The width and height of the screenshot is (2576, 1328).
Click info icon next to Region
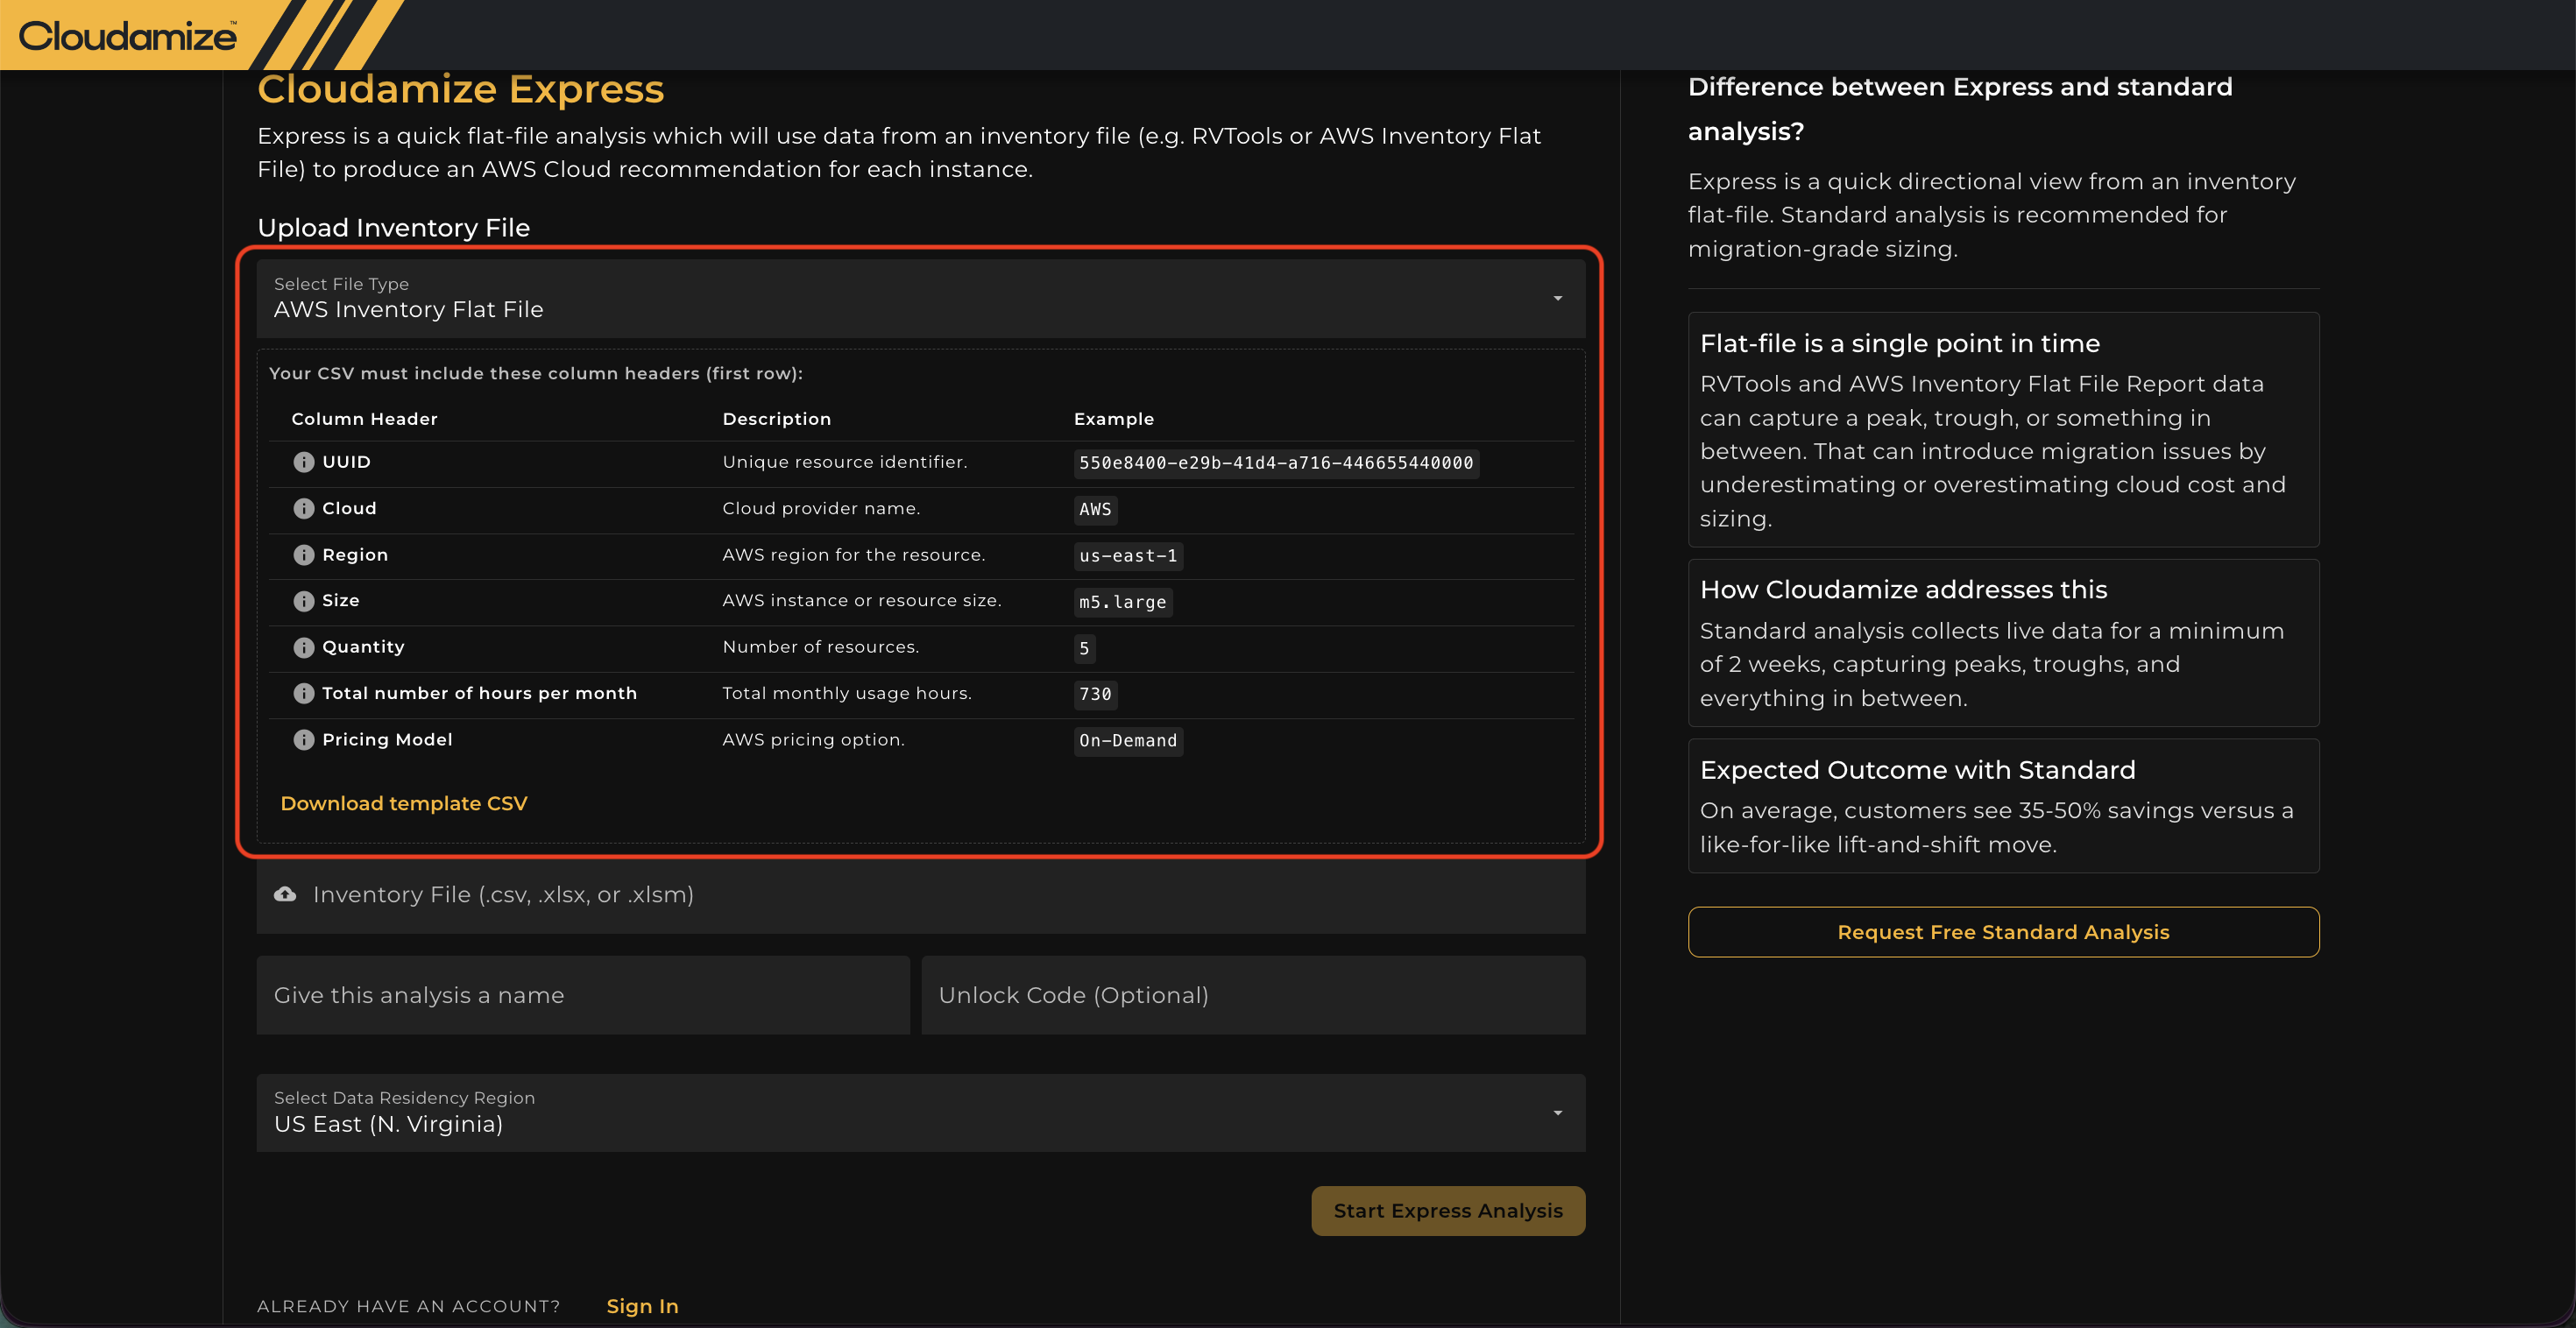[304, 555]
